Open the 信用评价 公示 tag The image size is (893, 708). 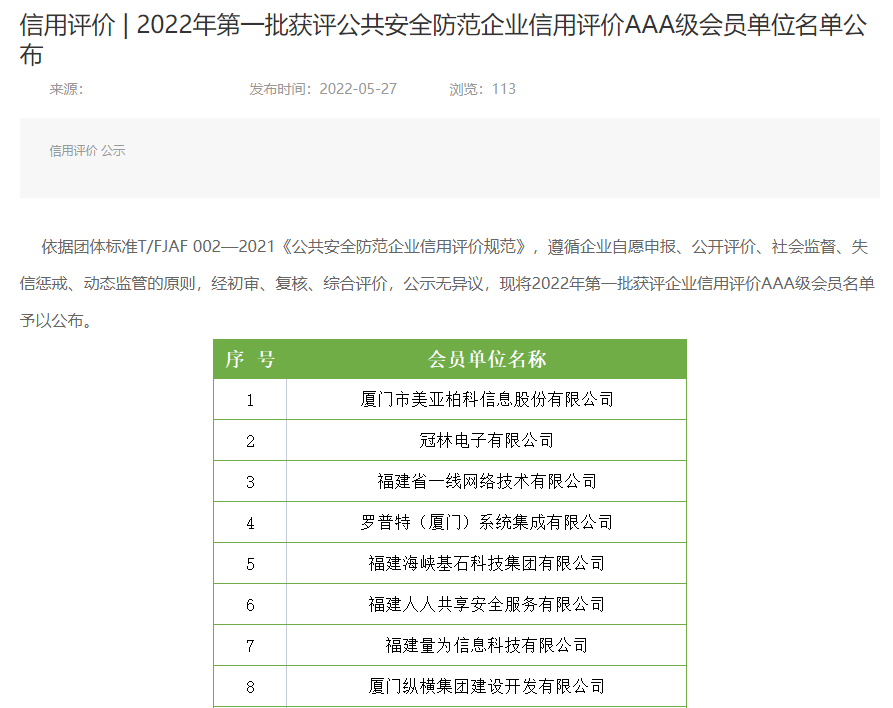[x=87, y=151]
